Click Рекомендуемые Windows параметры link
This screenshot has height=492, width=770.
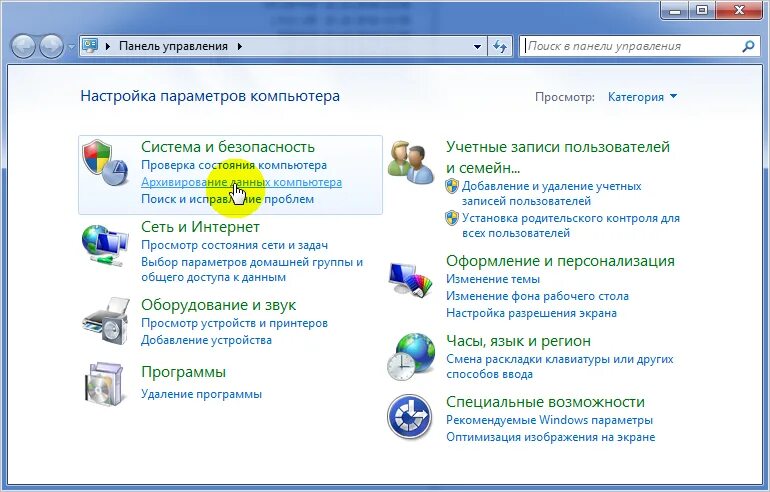(550, 420)
